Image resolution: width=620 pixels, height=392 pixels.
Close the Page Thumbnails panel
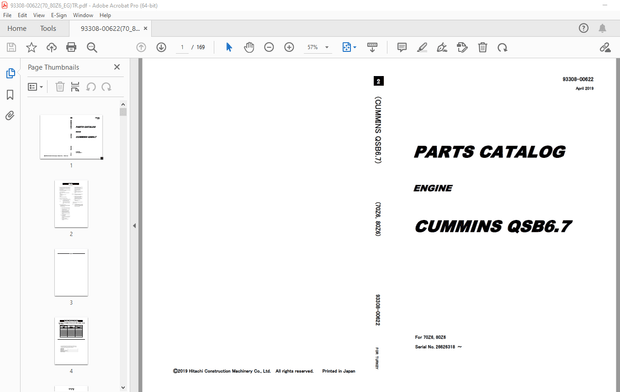pyautogui.click(x=117, y=67)
